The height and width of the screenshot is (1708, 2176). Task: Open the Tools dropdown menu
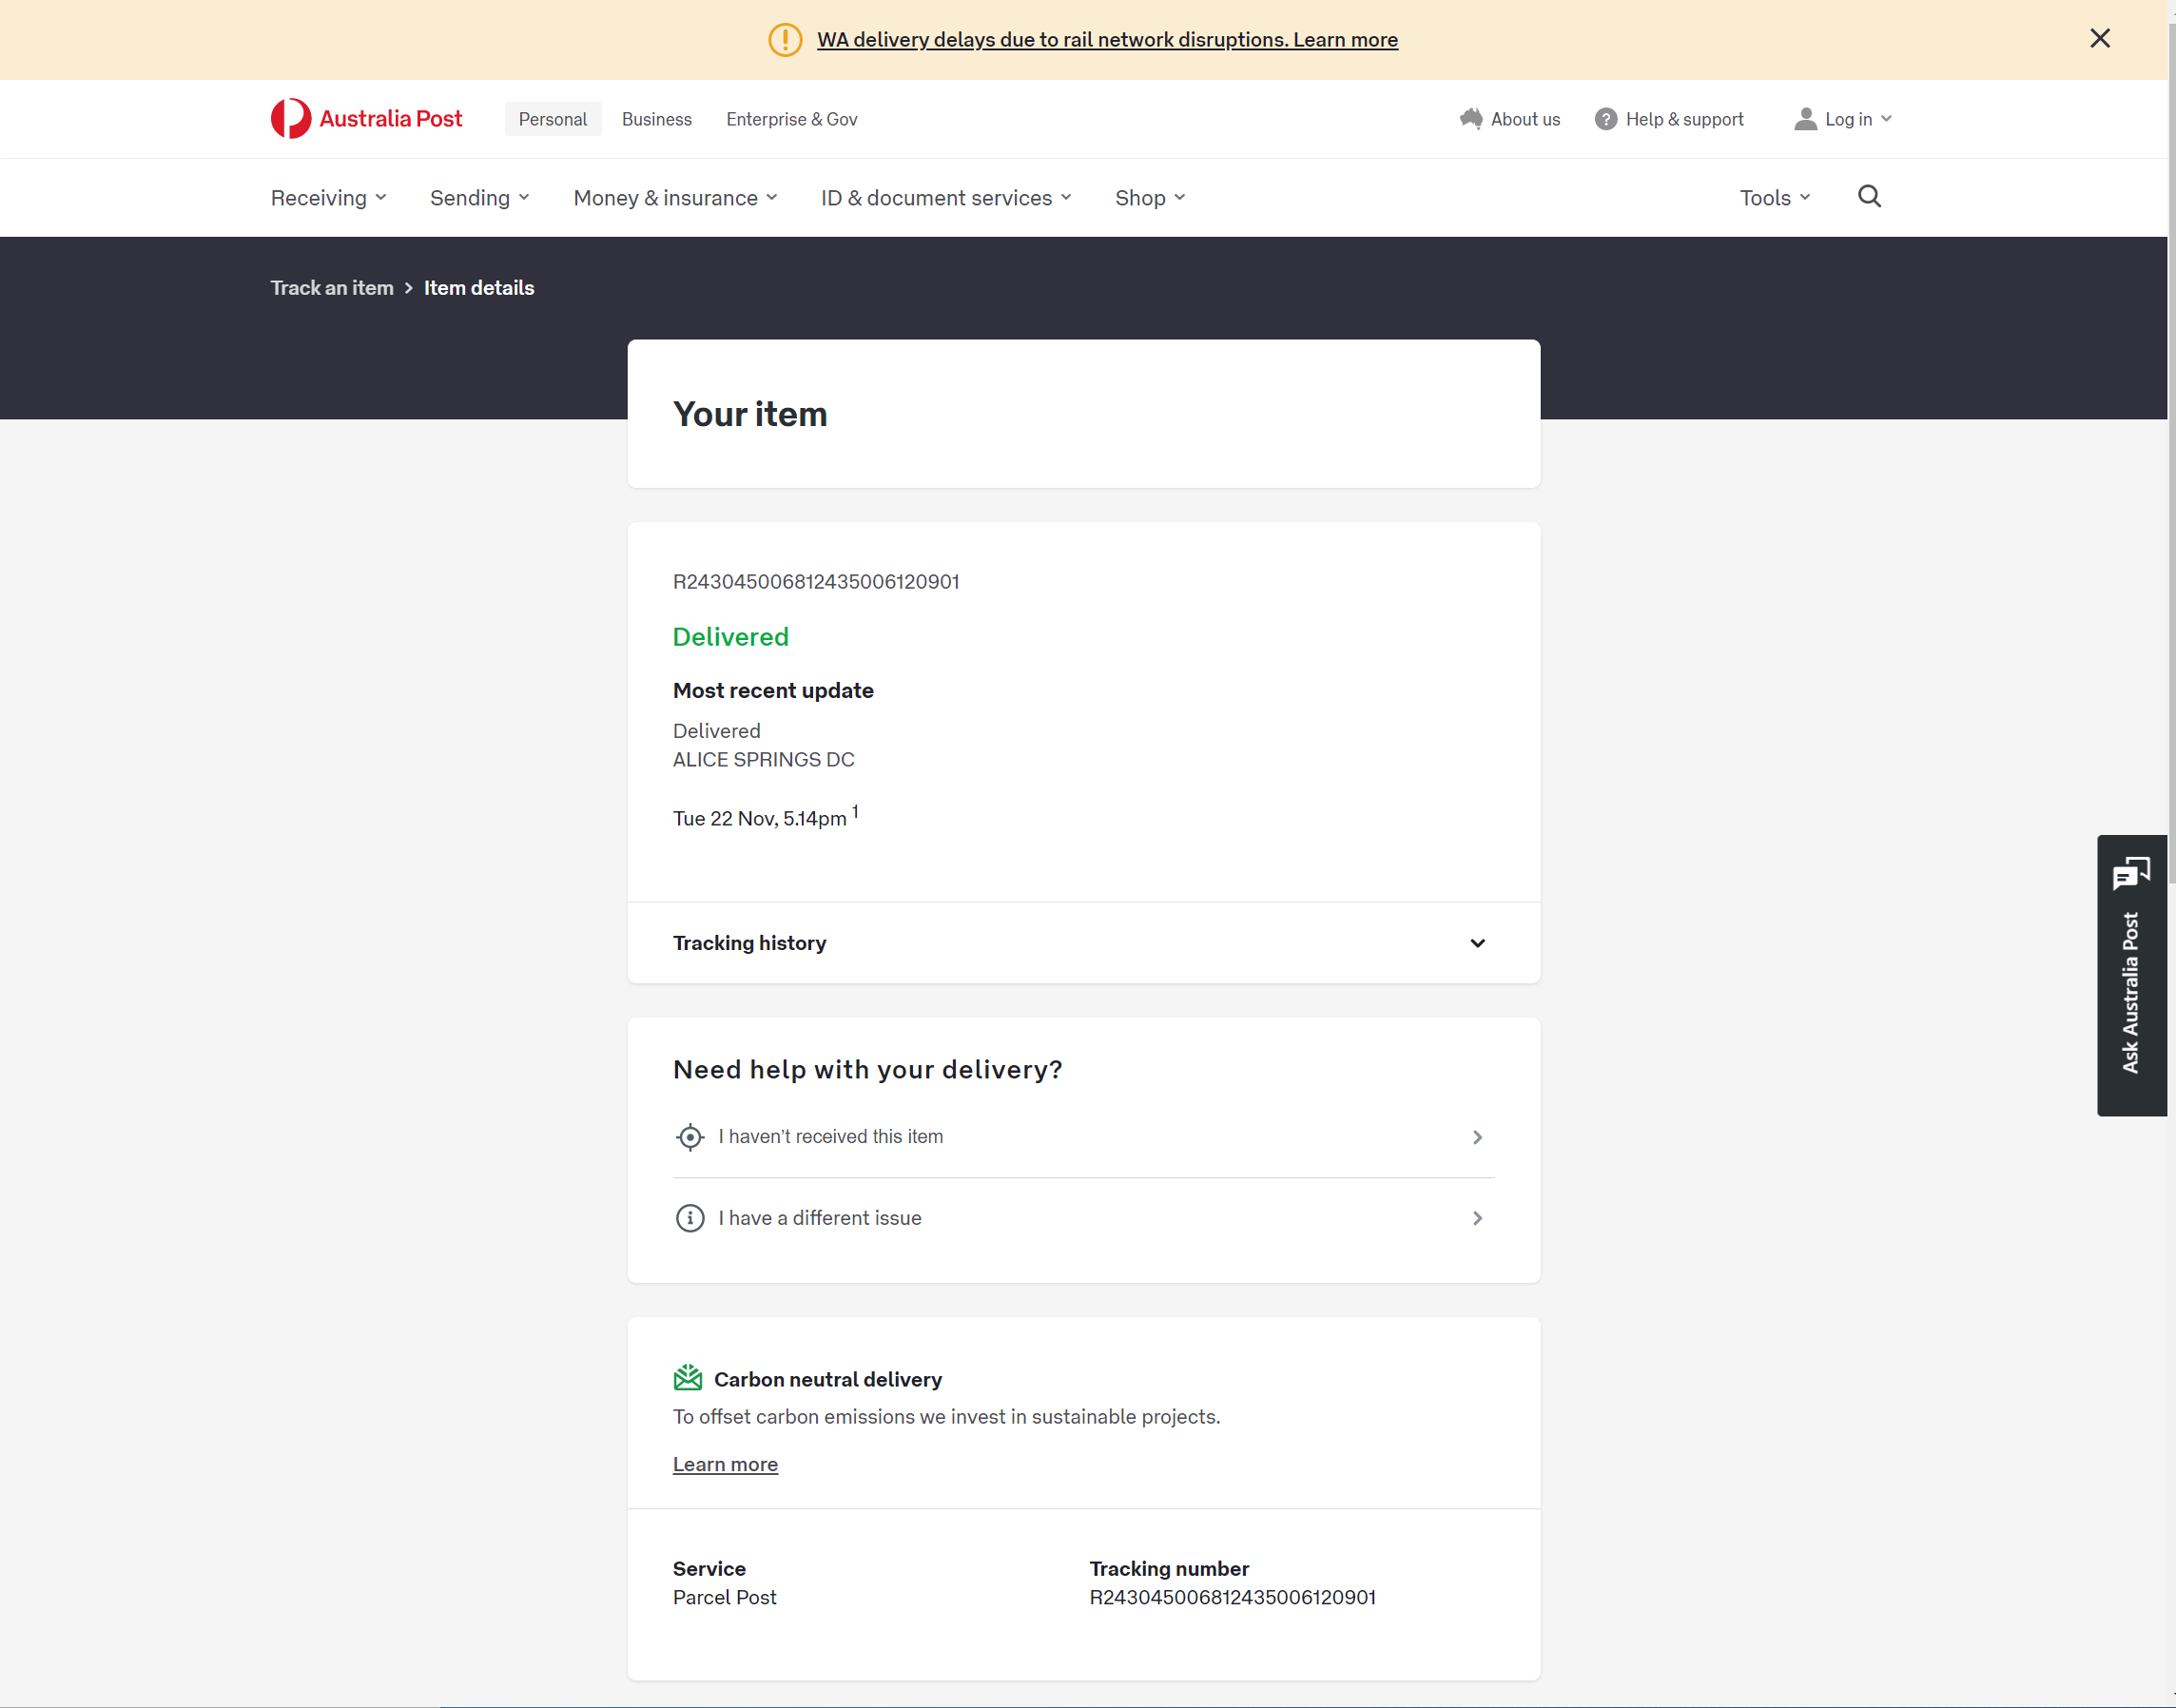pos(1774,198)
